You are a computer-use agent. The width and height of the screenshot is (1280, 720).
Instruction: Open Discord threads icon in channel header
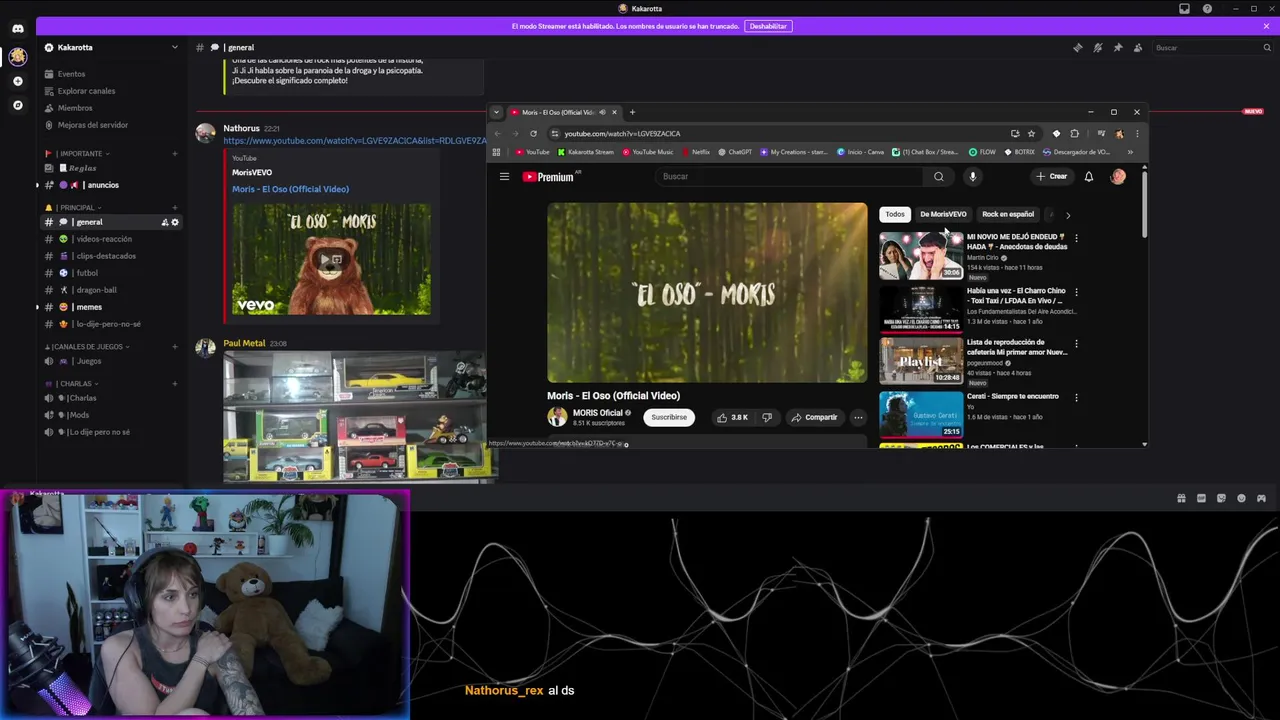tap(1077, 47)
